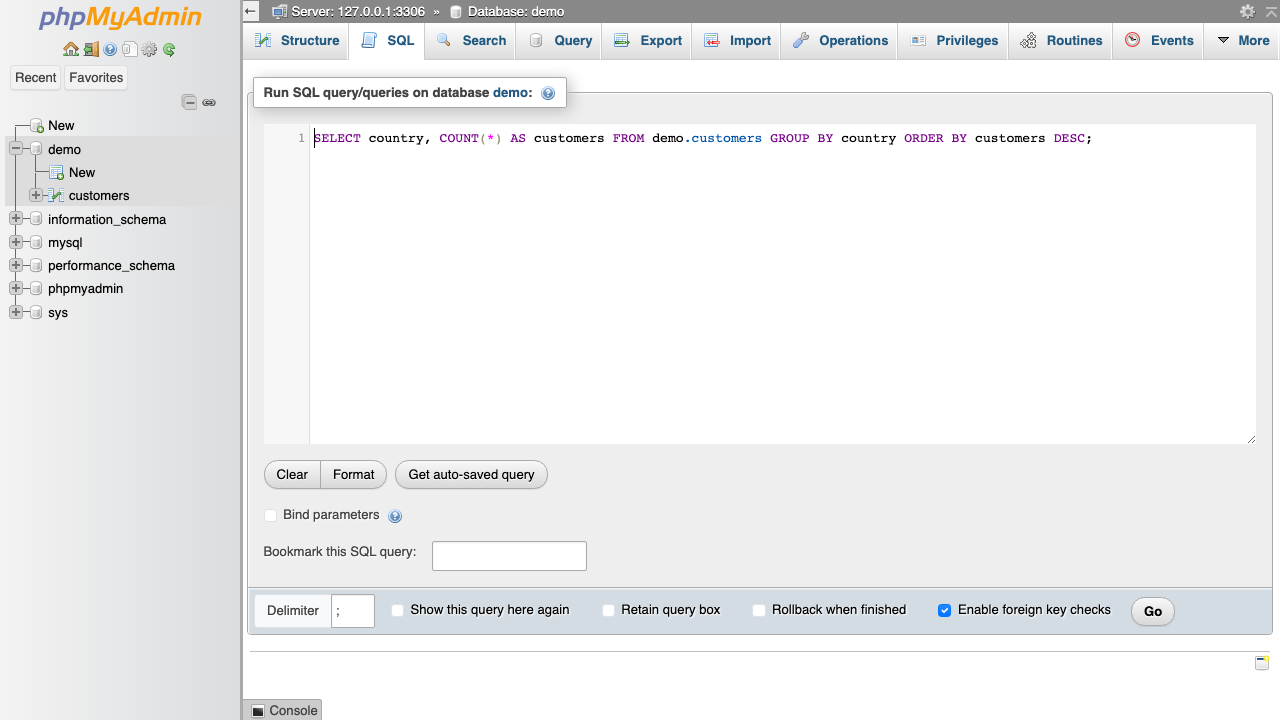Expand the phpmyadmin database node
Screen dimensions: 1280x720
pos(16,288)
